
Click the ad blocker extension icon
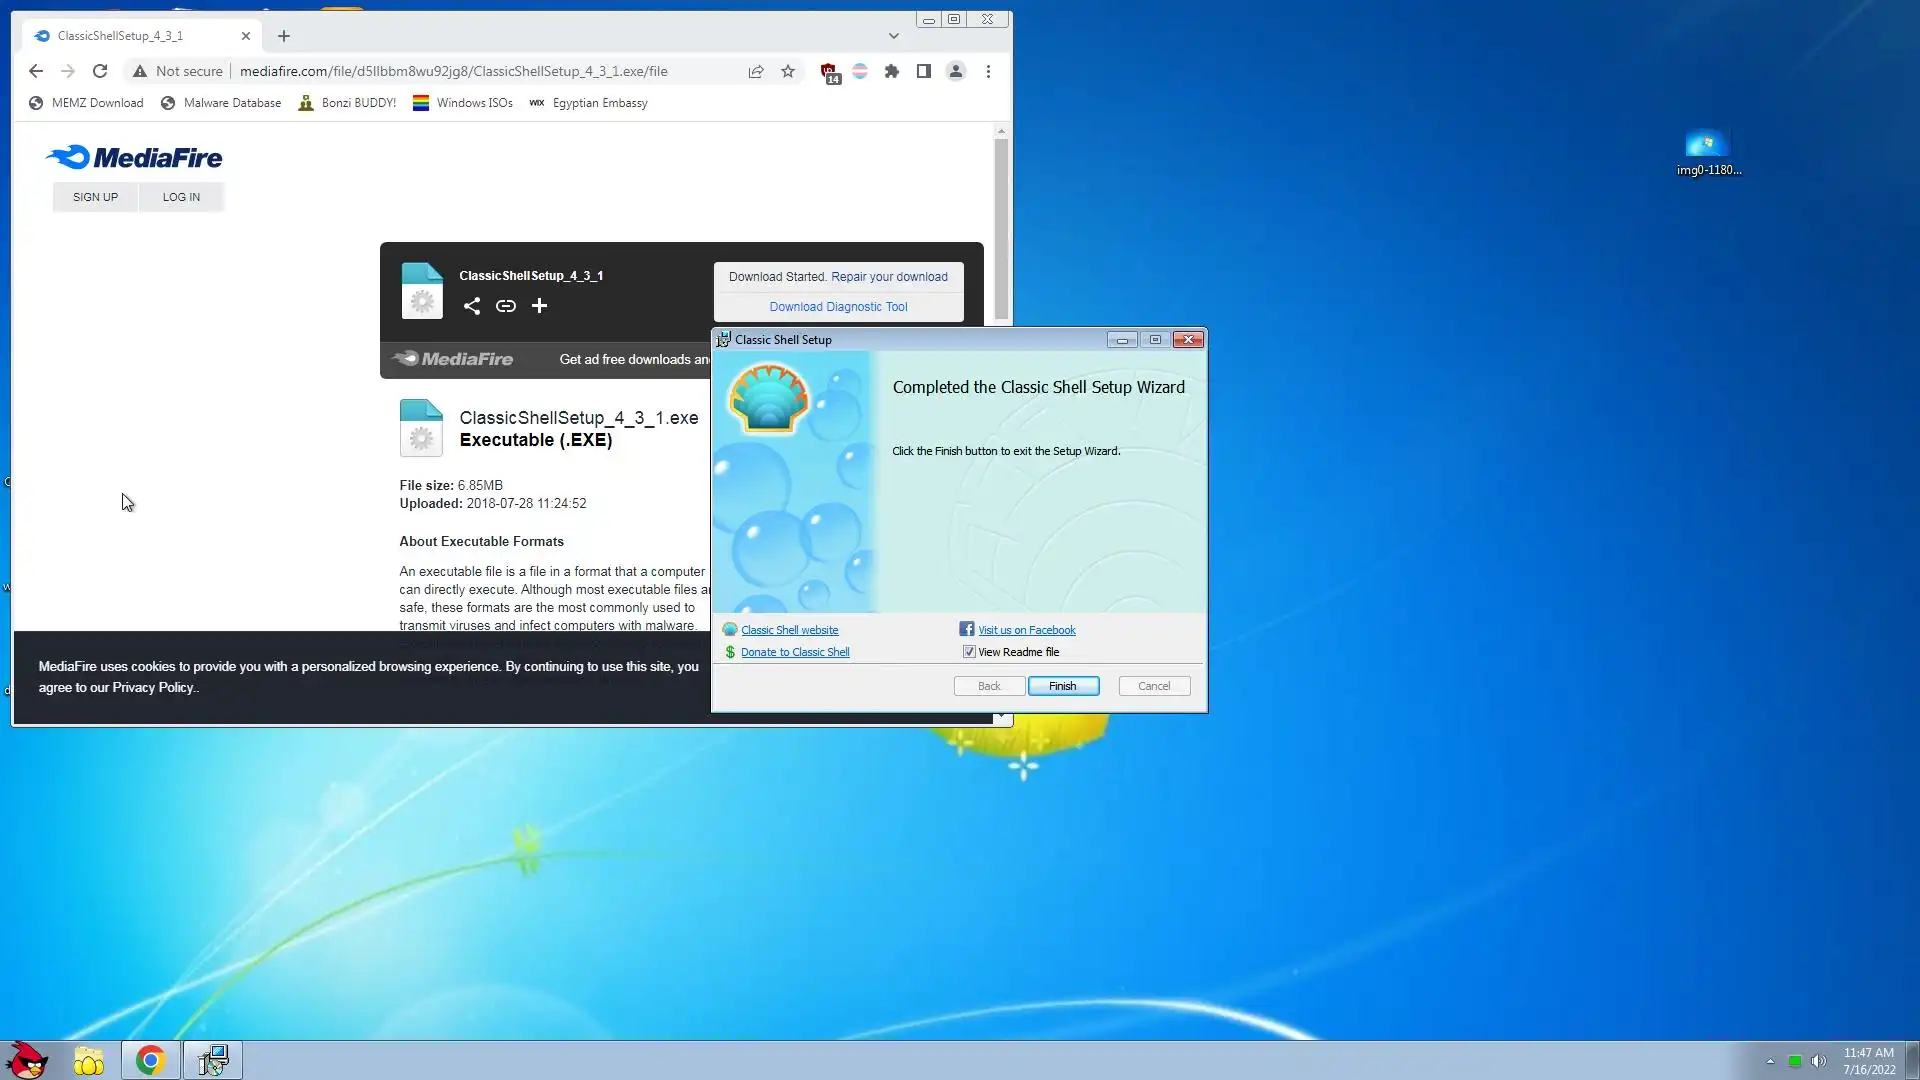[829, 72]
